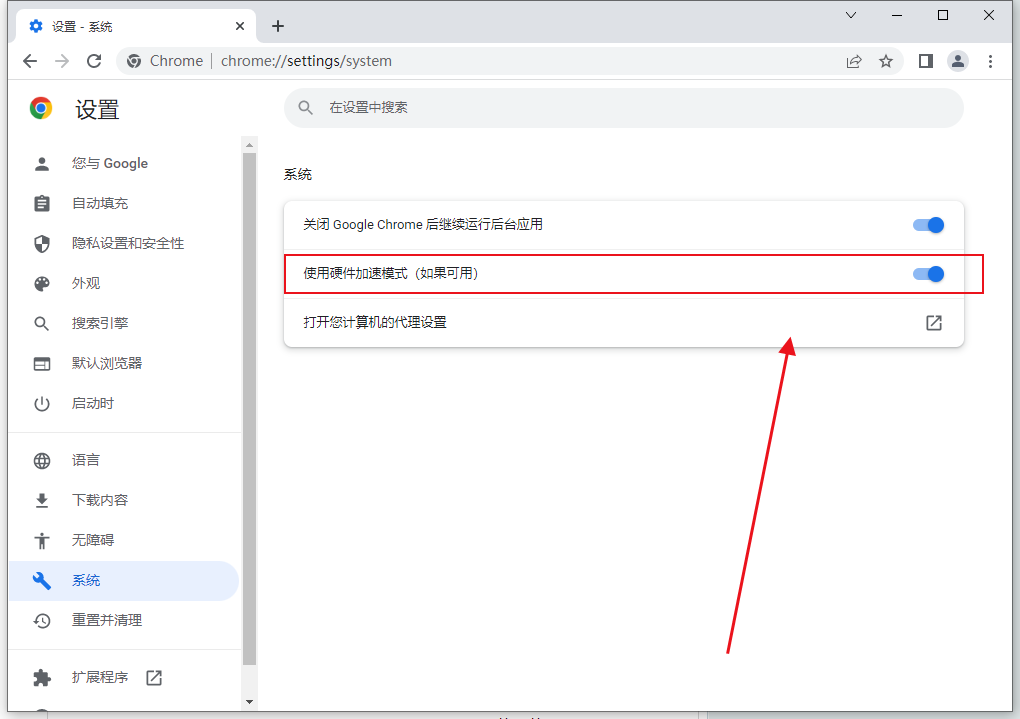The width and height of the screenshot is (1020, 719).
Task: Click sidebar scrollbar down arrow
Action: tap(249, 702)
